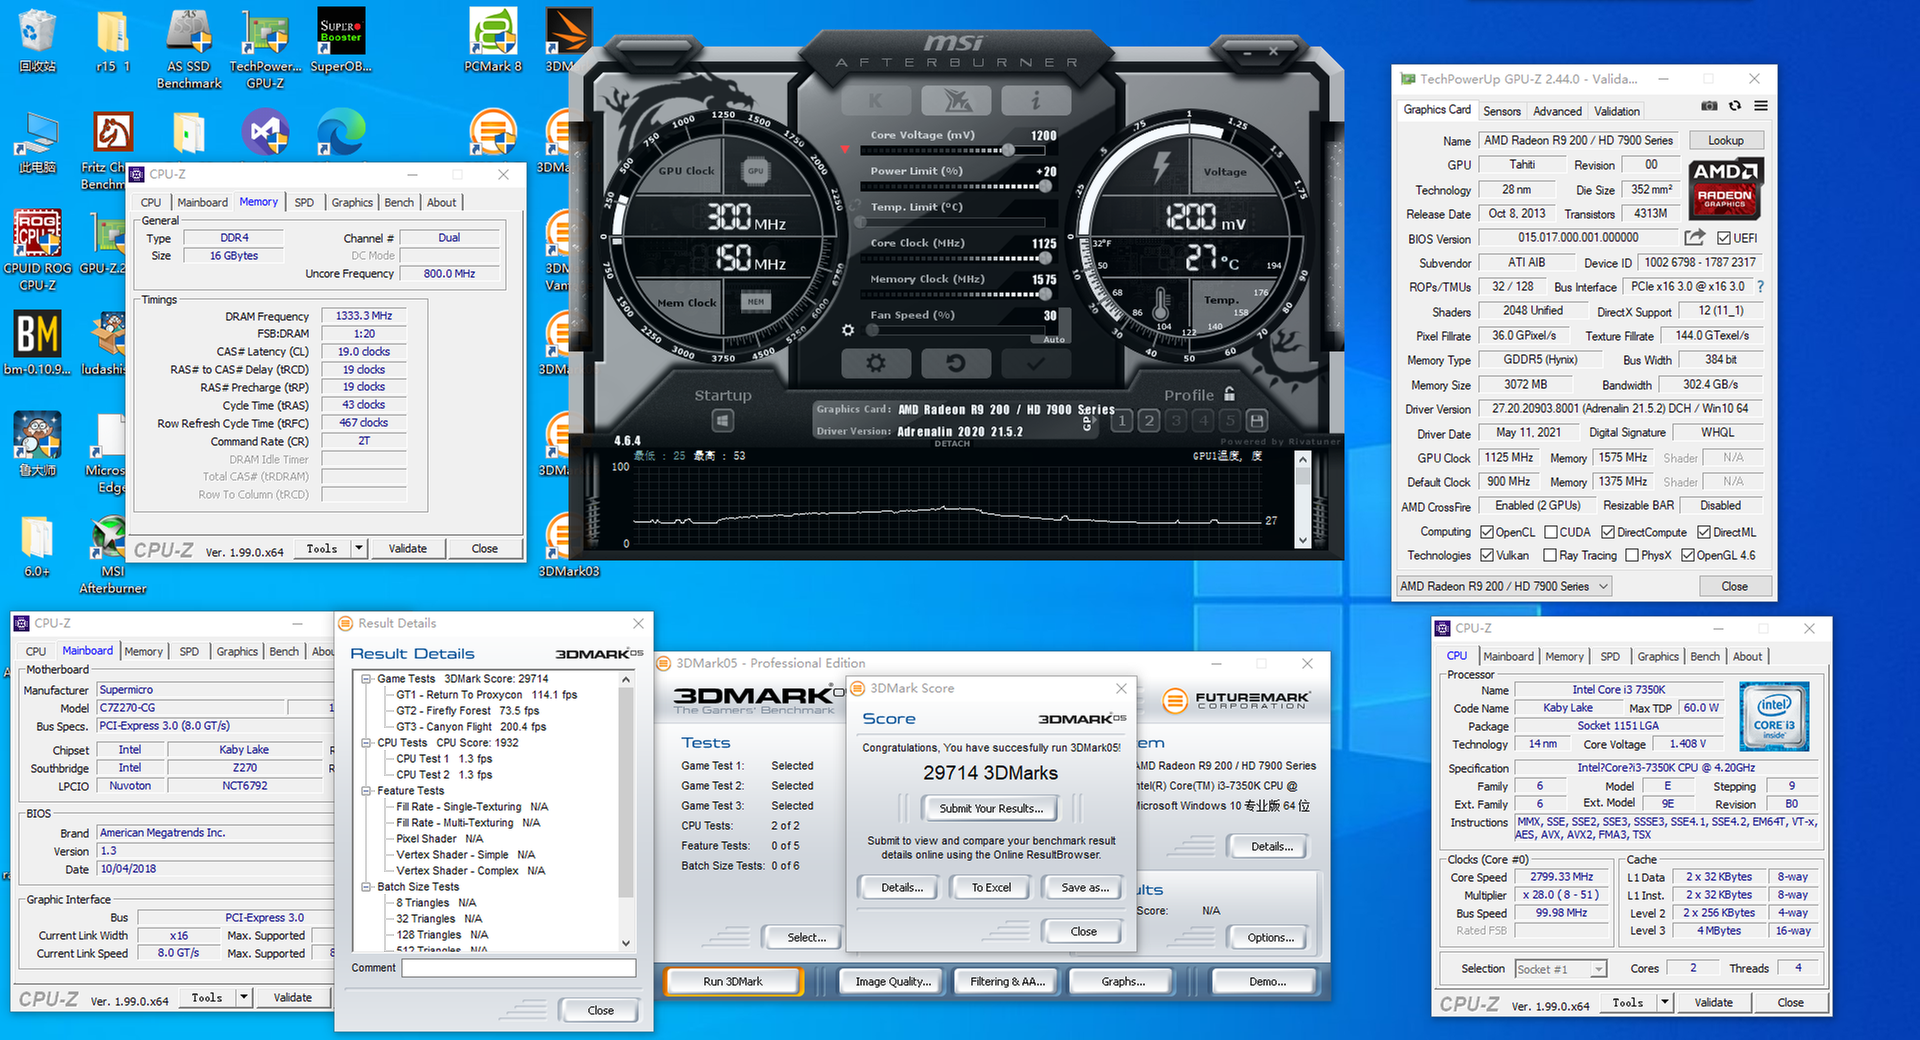Click the Lookup button in GPU-Z
1920x1040 pixels.
pos(1726,140)
